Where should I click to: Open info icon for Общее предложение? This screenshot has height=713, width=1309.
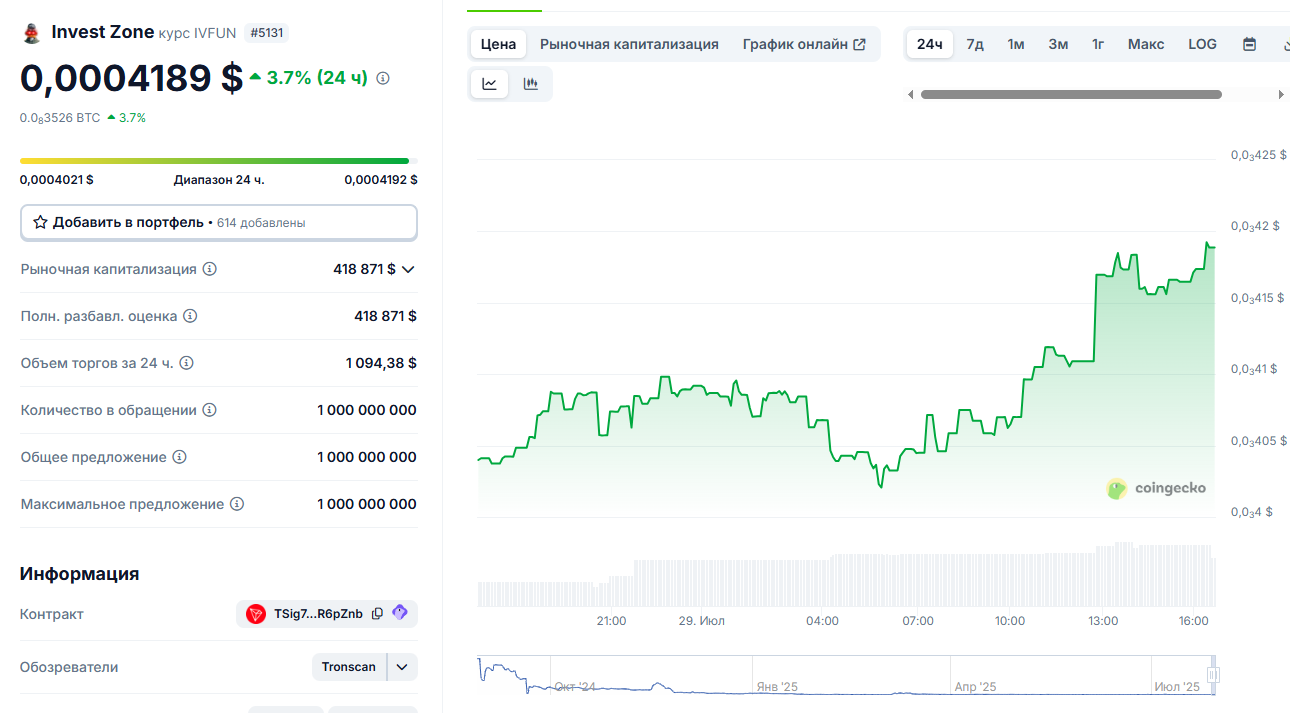point(179,457)
